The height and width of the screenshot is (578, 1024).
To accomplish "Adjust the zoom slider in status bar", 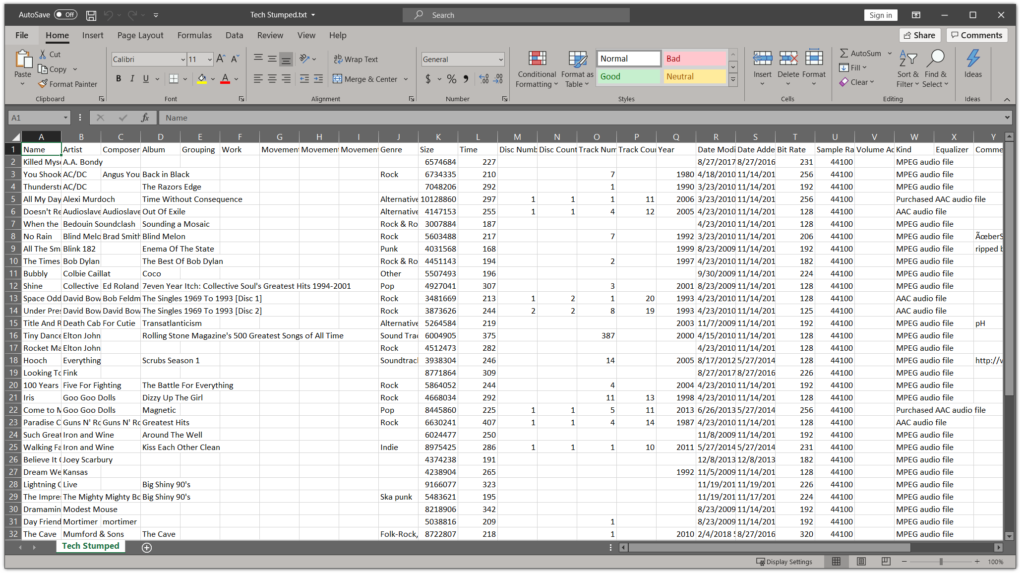I will [940, 562].
